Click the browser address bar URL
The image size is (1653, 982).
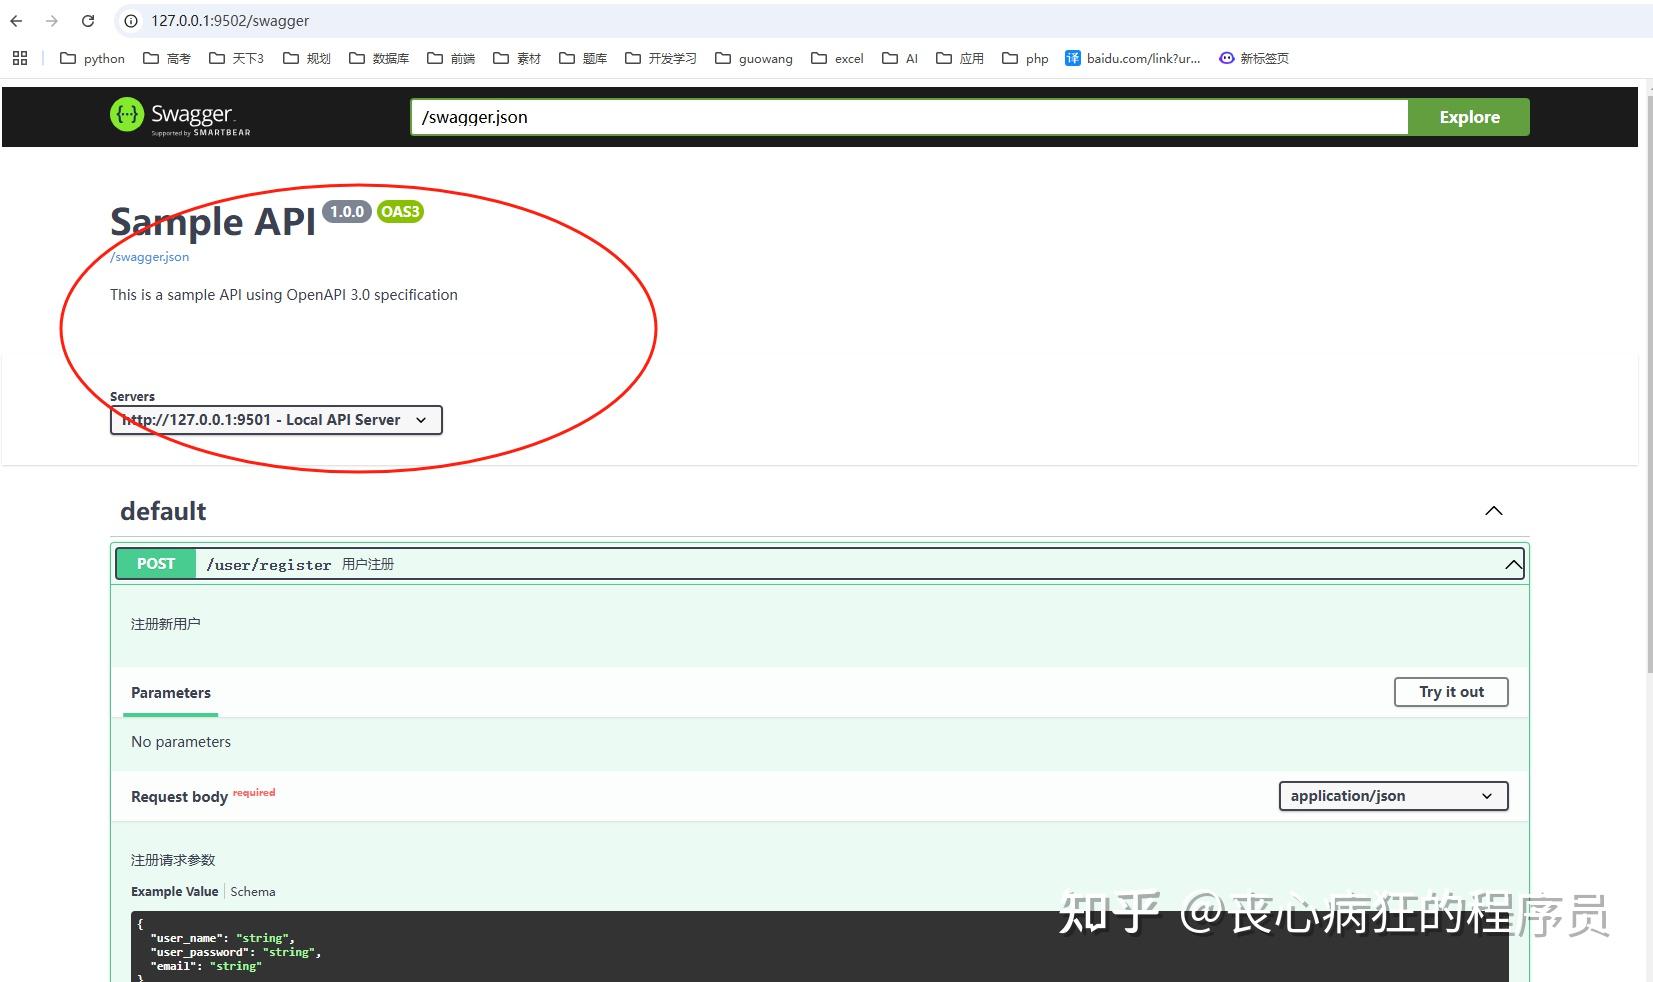click(x=230, y=21)
